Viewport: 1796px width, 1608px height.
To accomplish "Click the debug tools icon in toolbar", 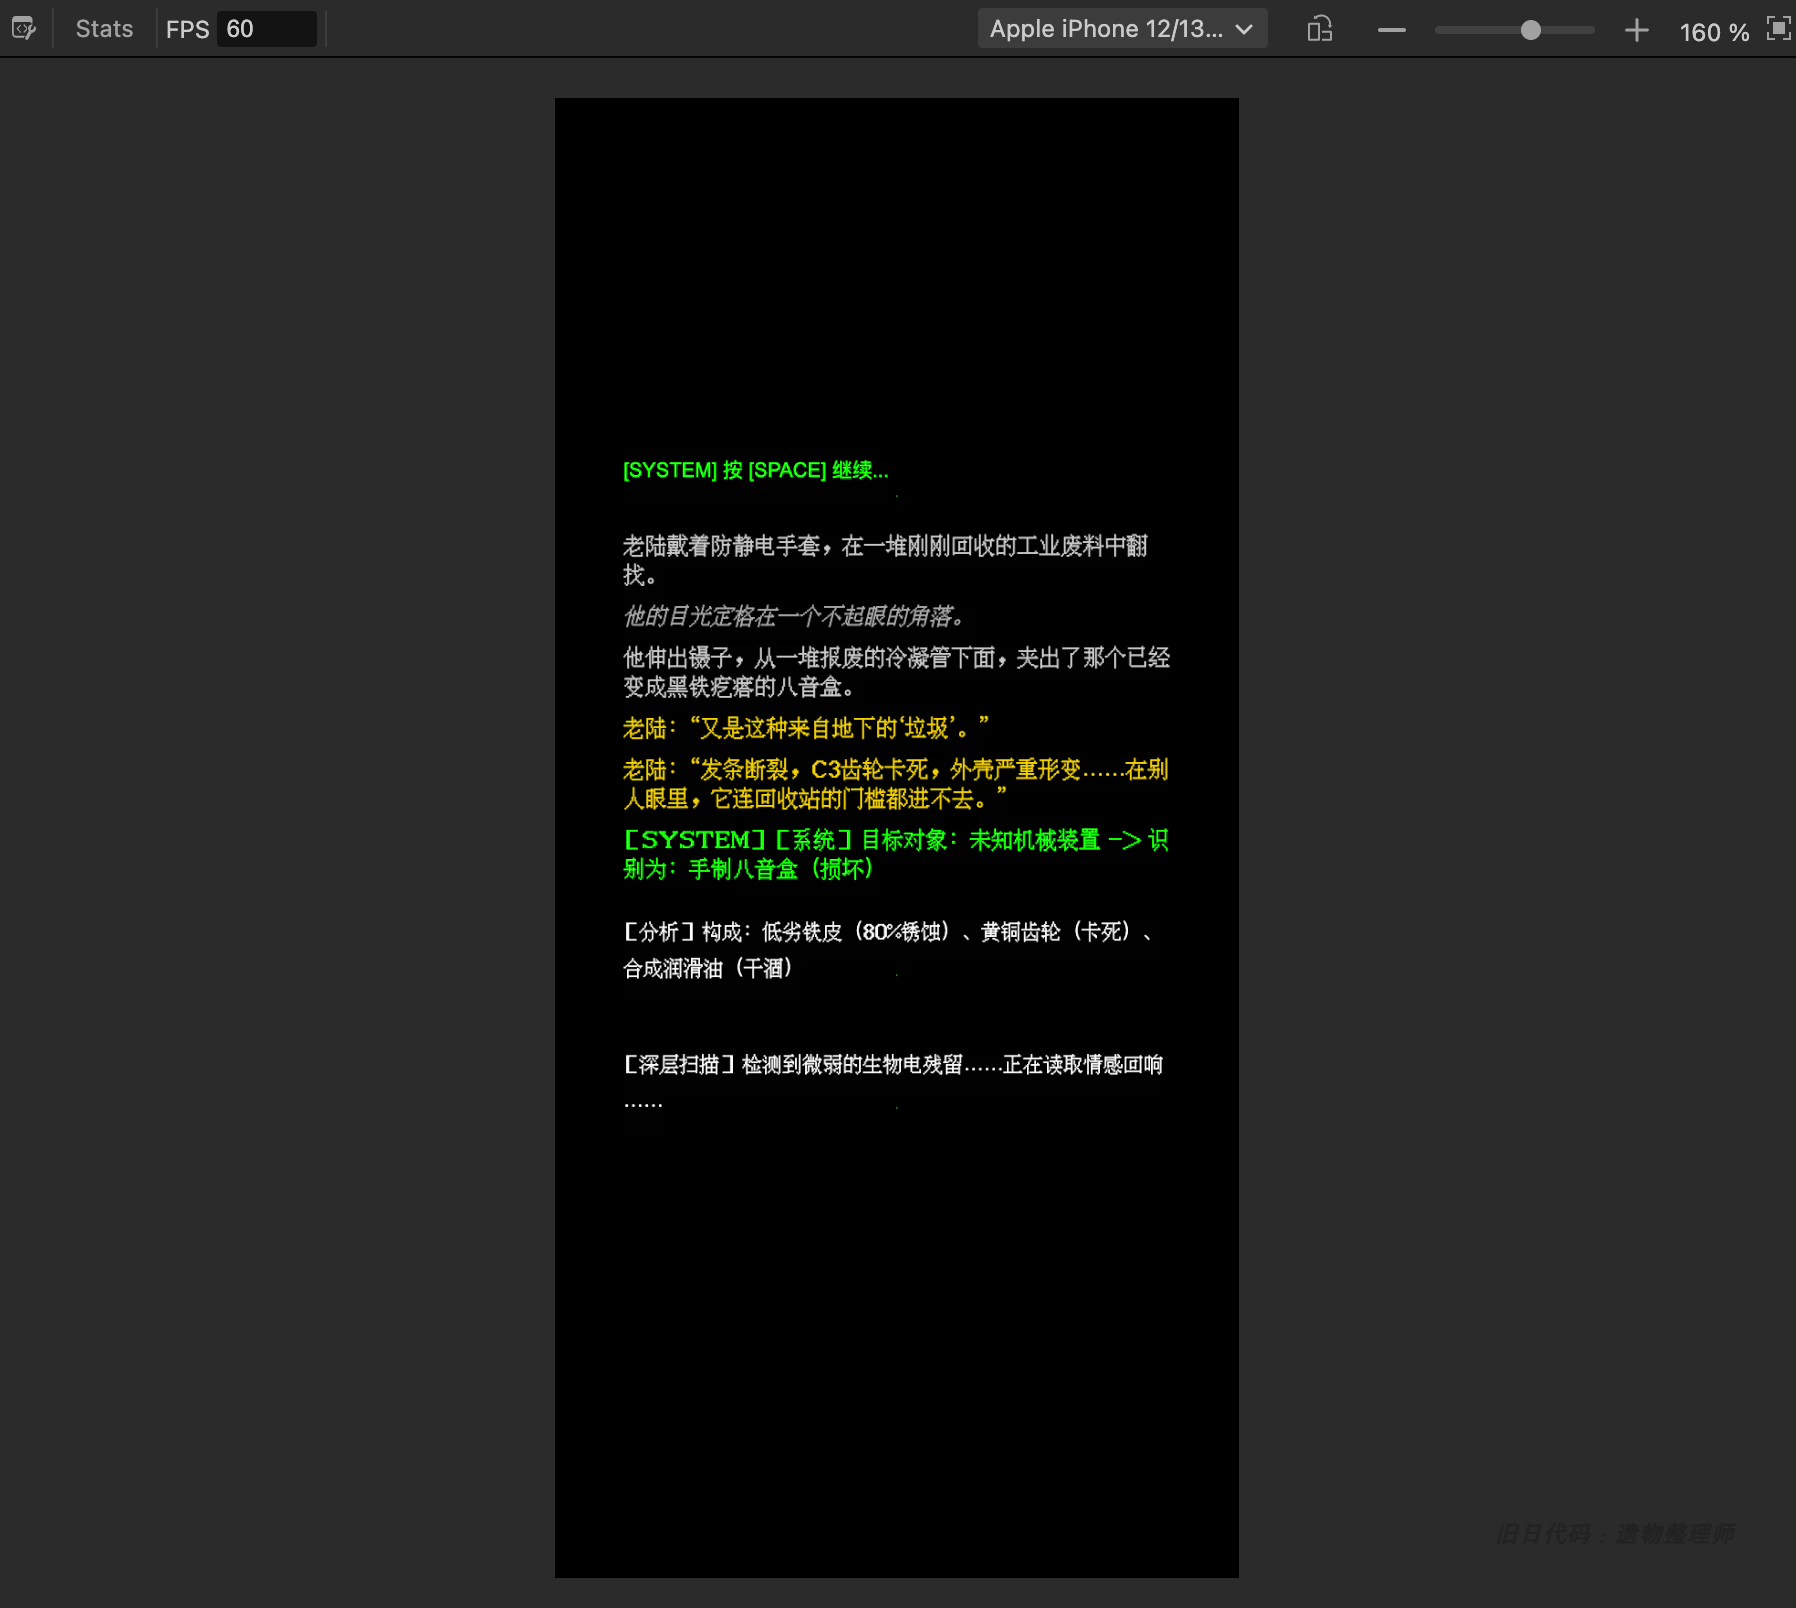I will point(23,29).
